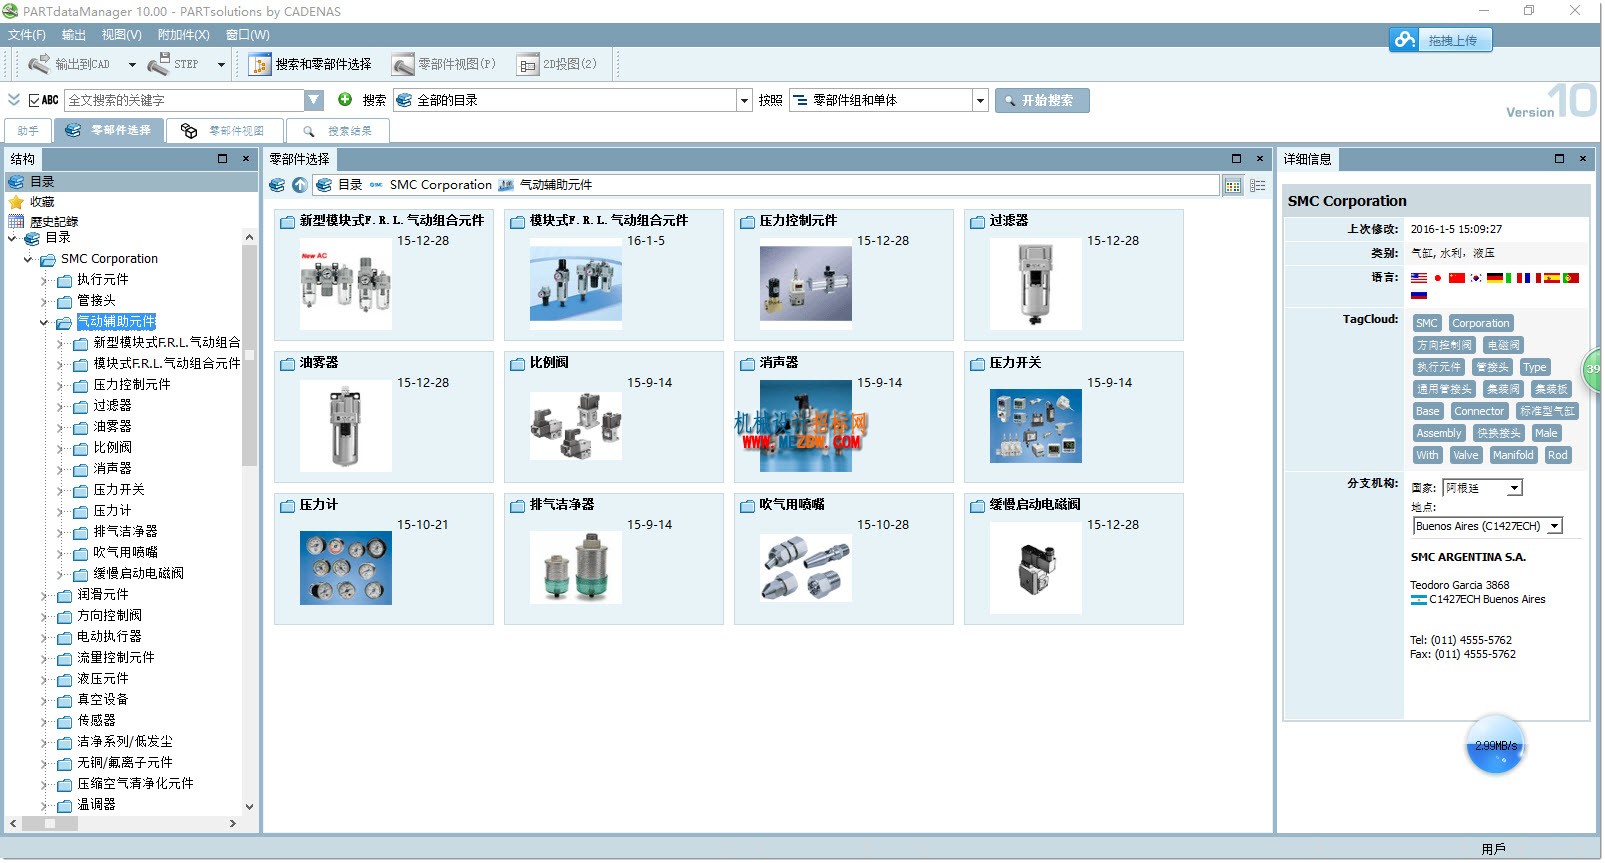Collapse the SMC Corporation tree node

coord(28,259)
